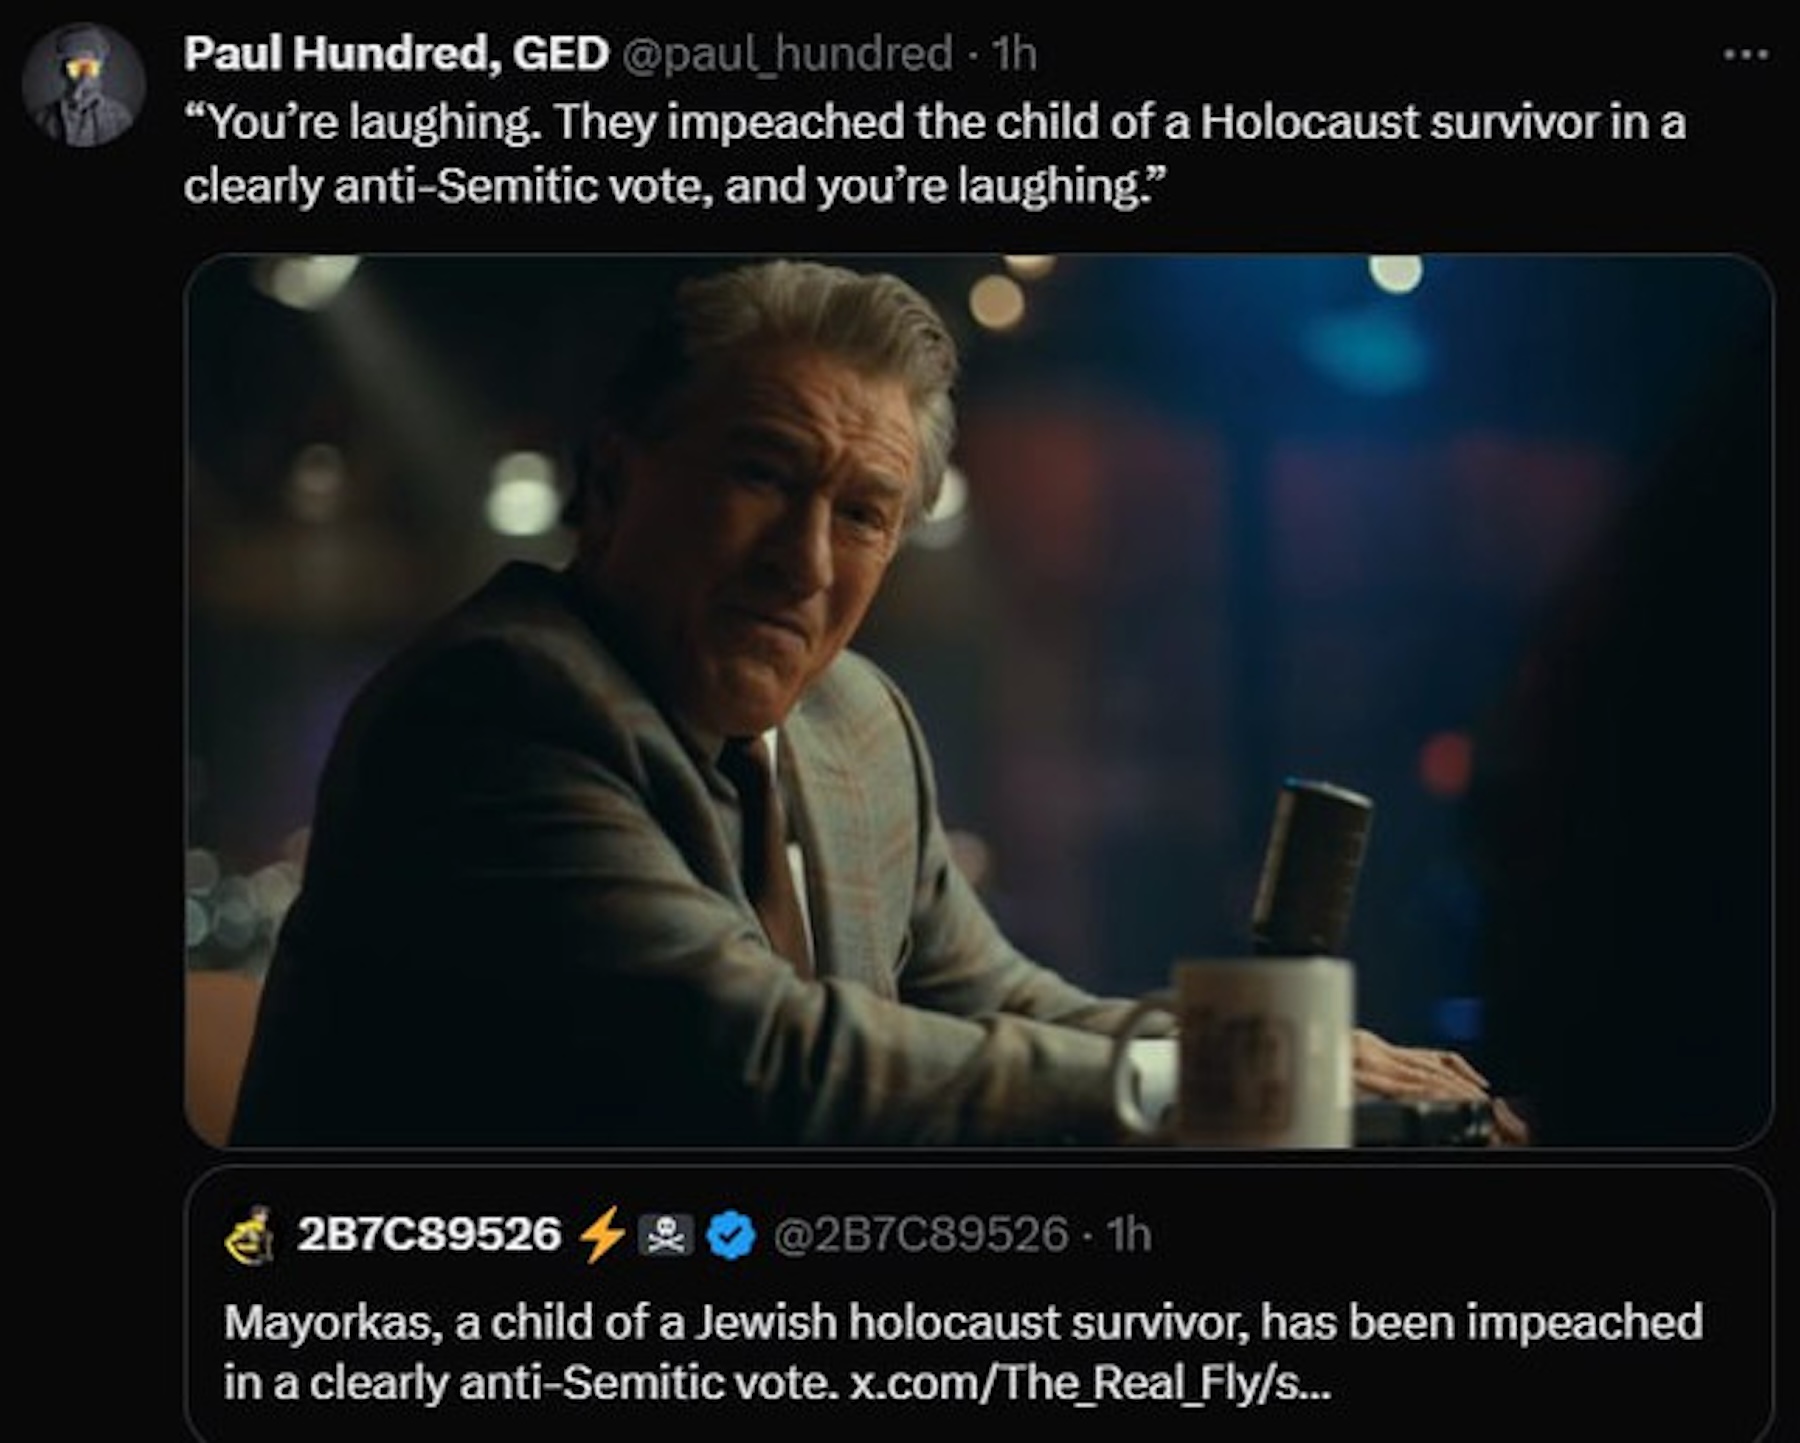Click the lightning bolt emoji icon
The image size is (1800, 1443).
coord(604,1235)
